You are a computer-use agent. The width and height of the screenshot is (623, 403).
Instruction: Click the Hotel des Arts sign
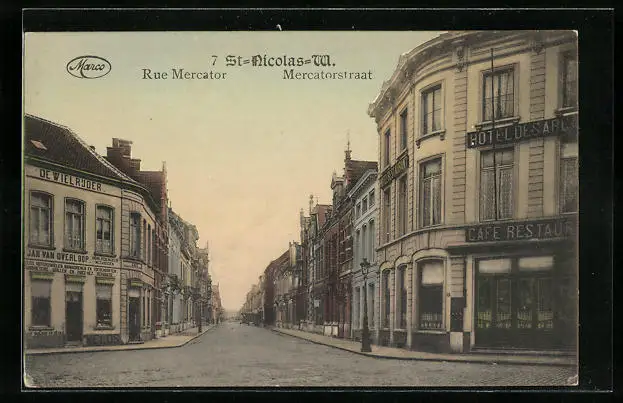tap(520, 131)
